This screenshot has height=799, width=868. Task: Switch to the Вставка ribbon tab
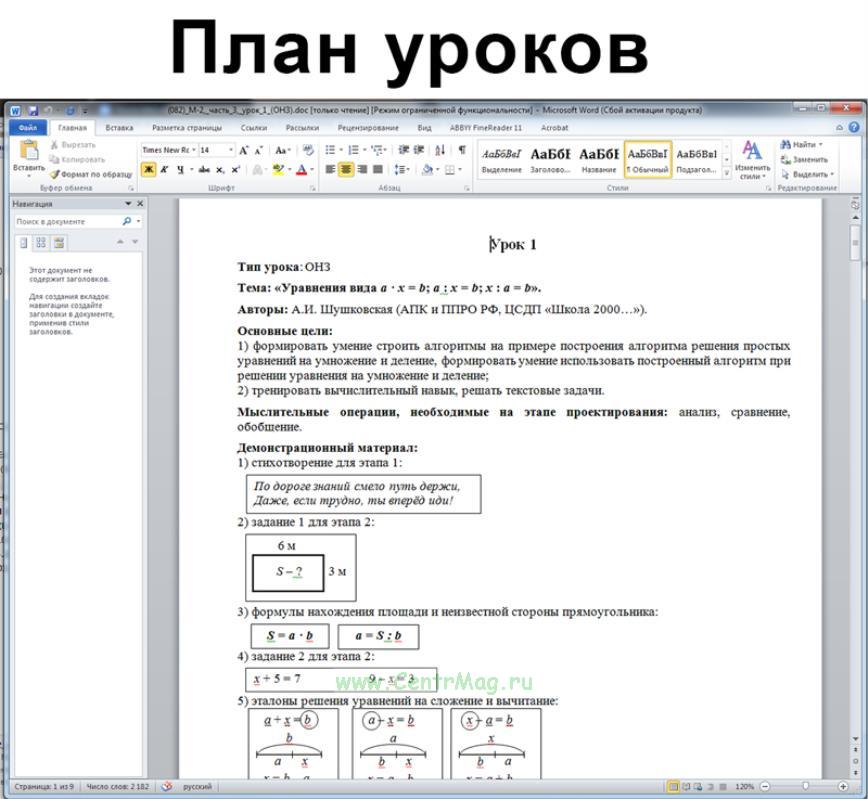119,127
